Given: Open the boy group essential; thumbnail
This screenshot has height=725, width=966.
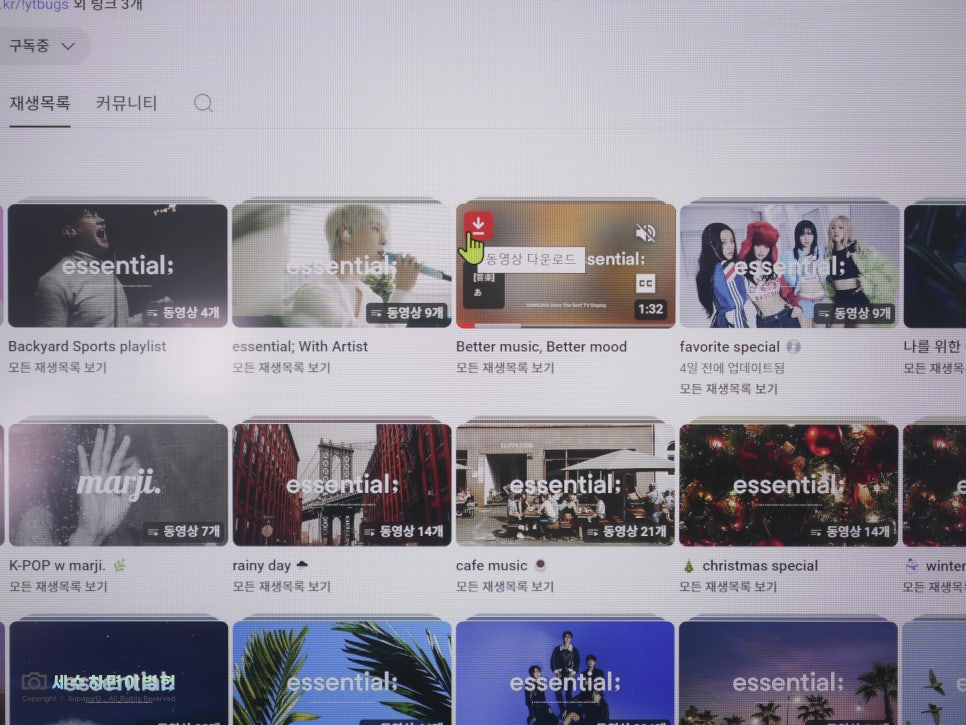Looking at the screenshot, I should (x=565, y=673).
